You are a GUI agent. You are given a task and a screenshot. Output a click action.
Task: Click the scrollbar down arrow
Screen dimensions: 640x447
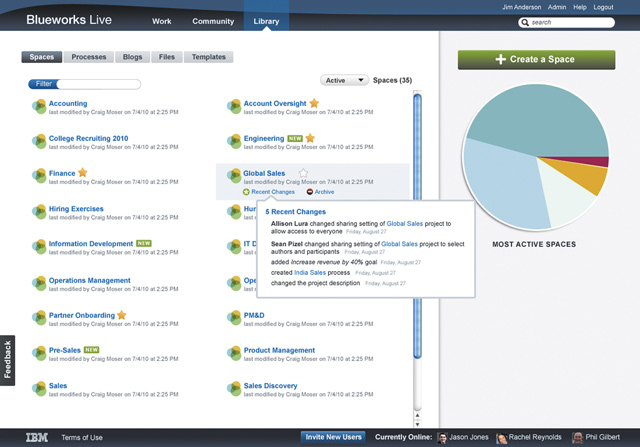(x=417, y=424)
